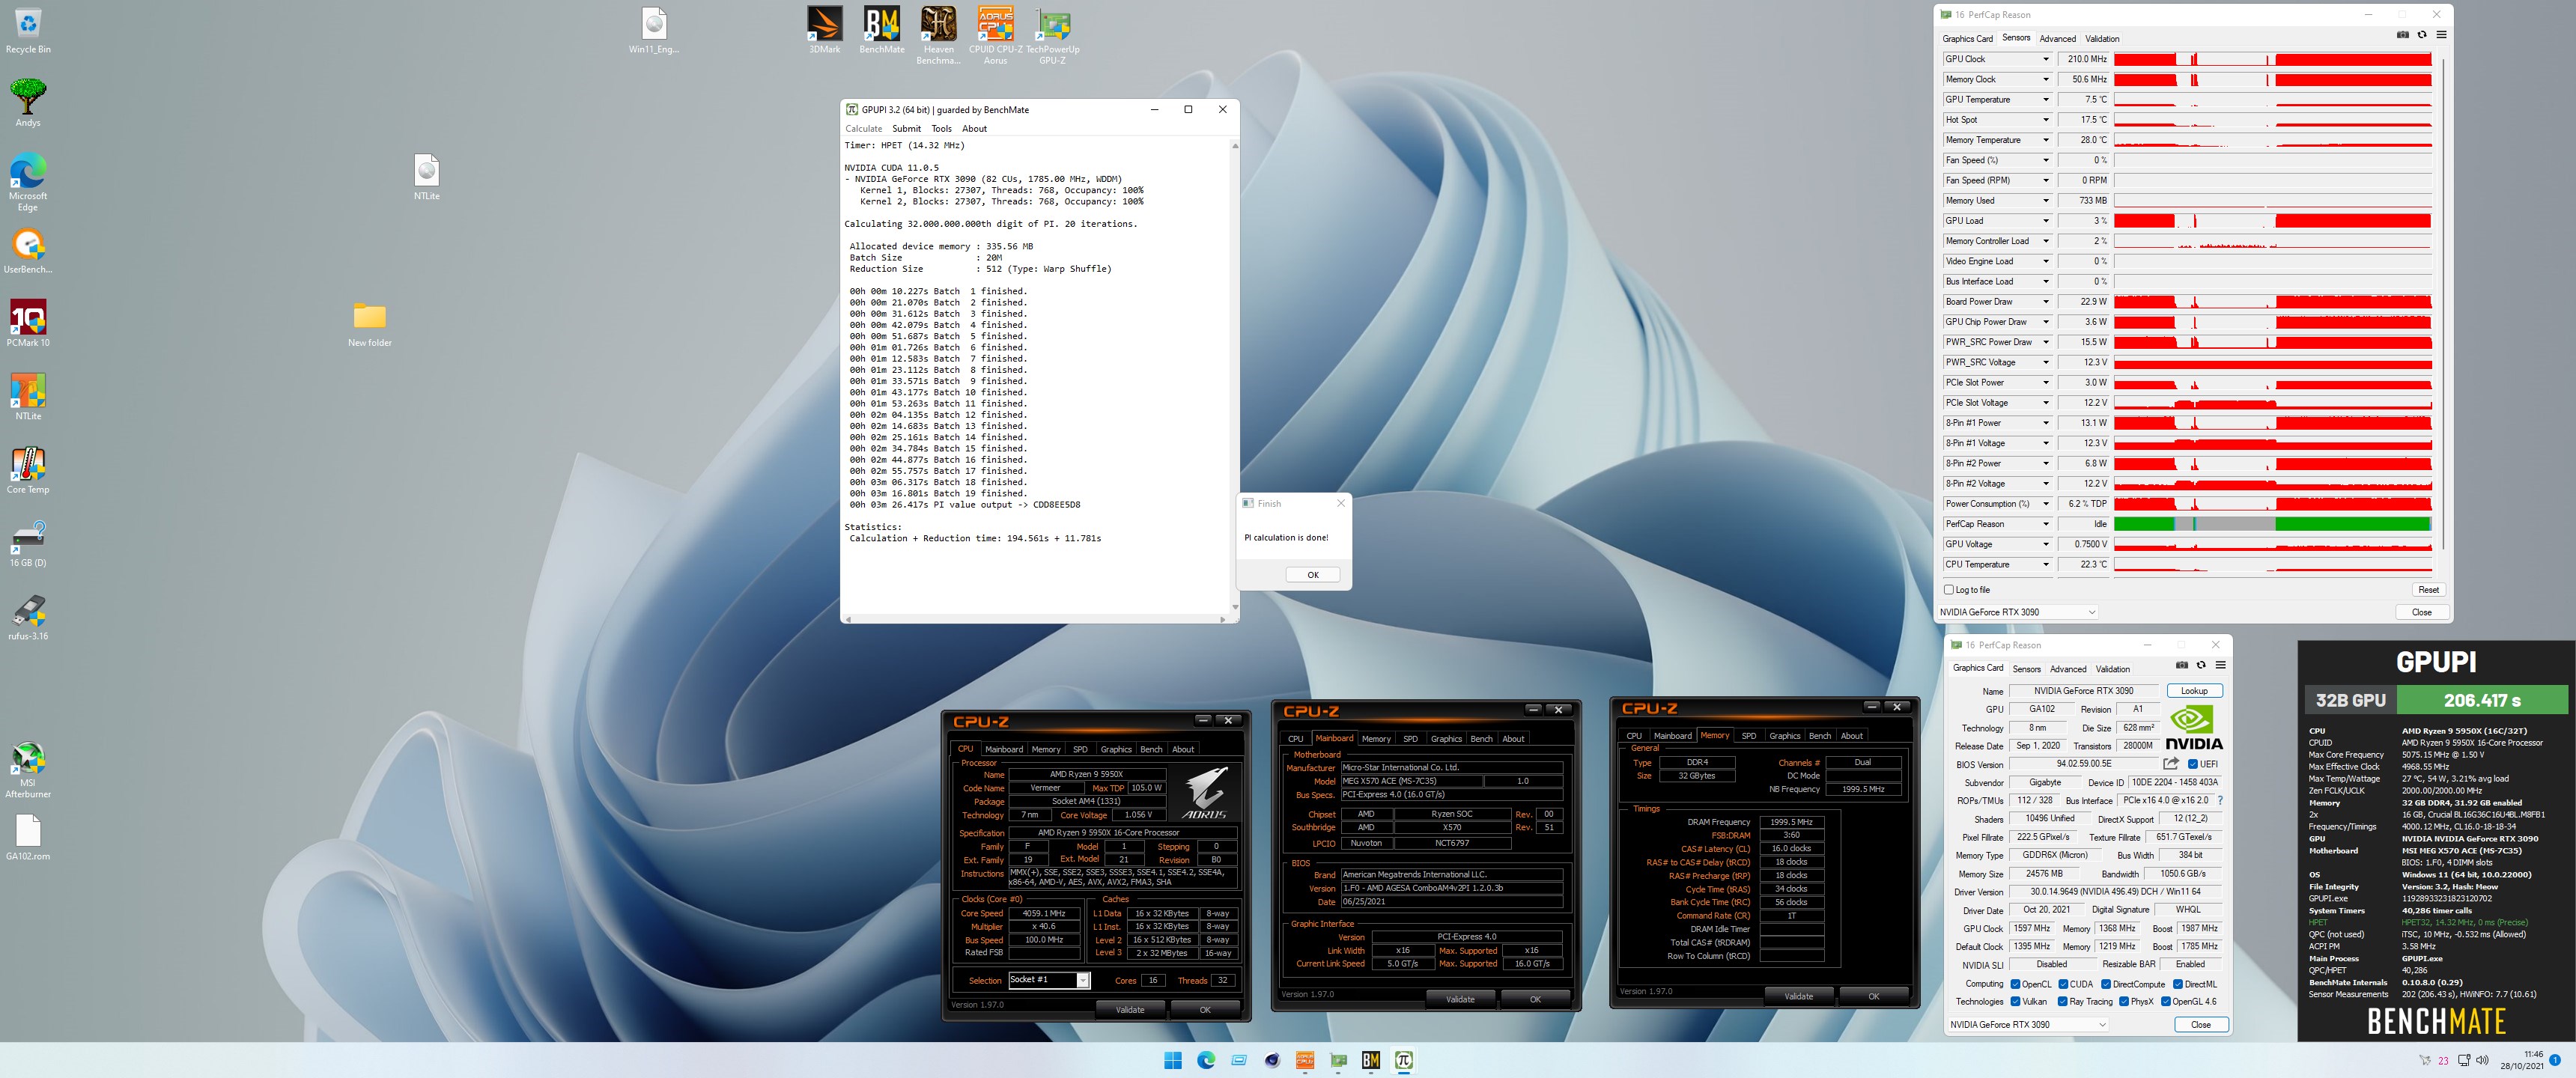Screen dimensions: 2576x1078
Task: Click OK in the CPU-Z memory window
Action: pos(1873,996)
